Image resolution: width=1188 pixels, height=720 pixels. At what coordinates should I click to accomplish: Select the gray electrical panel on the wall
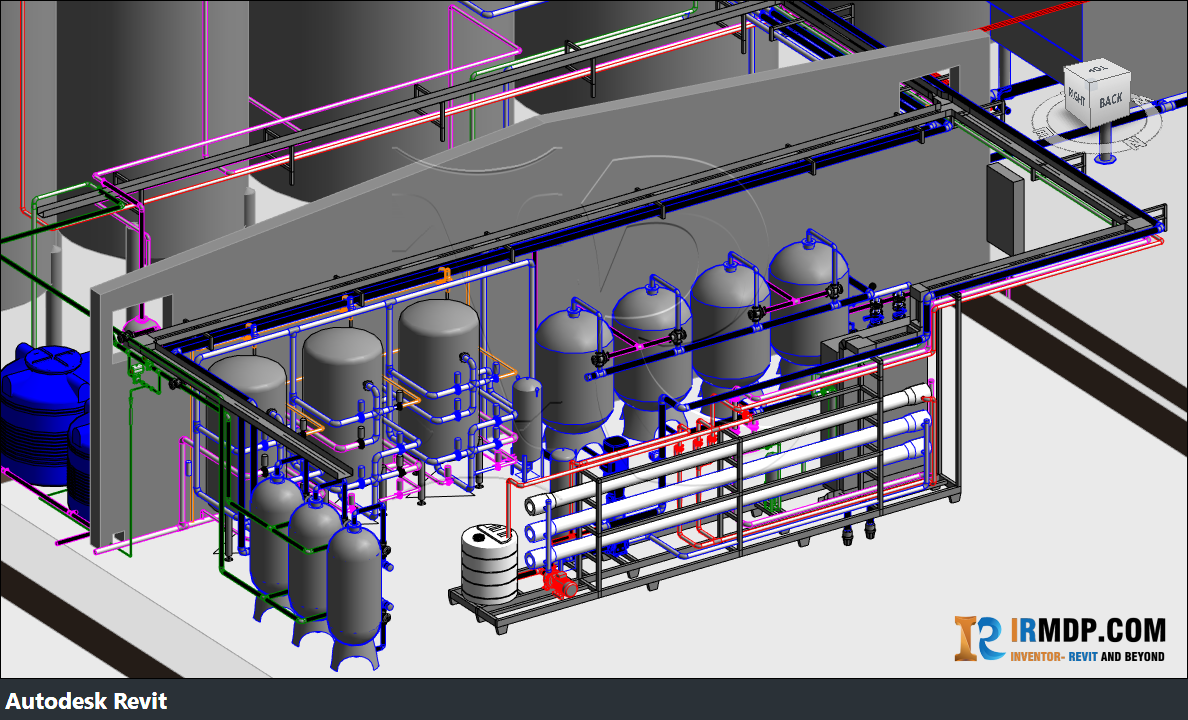[x=1005, y=208]
